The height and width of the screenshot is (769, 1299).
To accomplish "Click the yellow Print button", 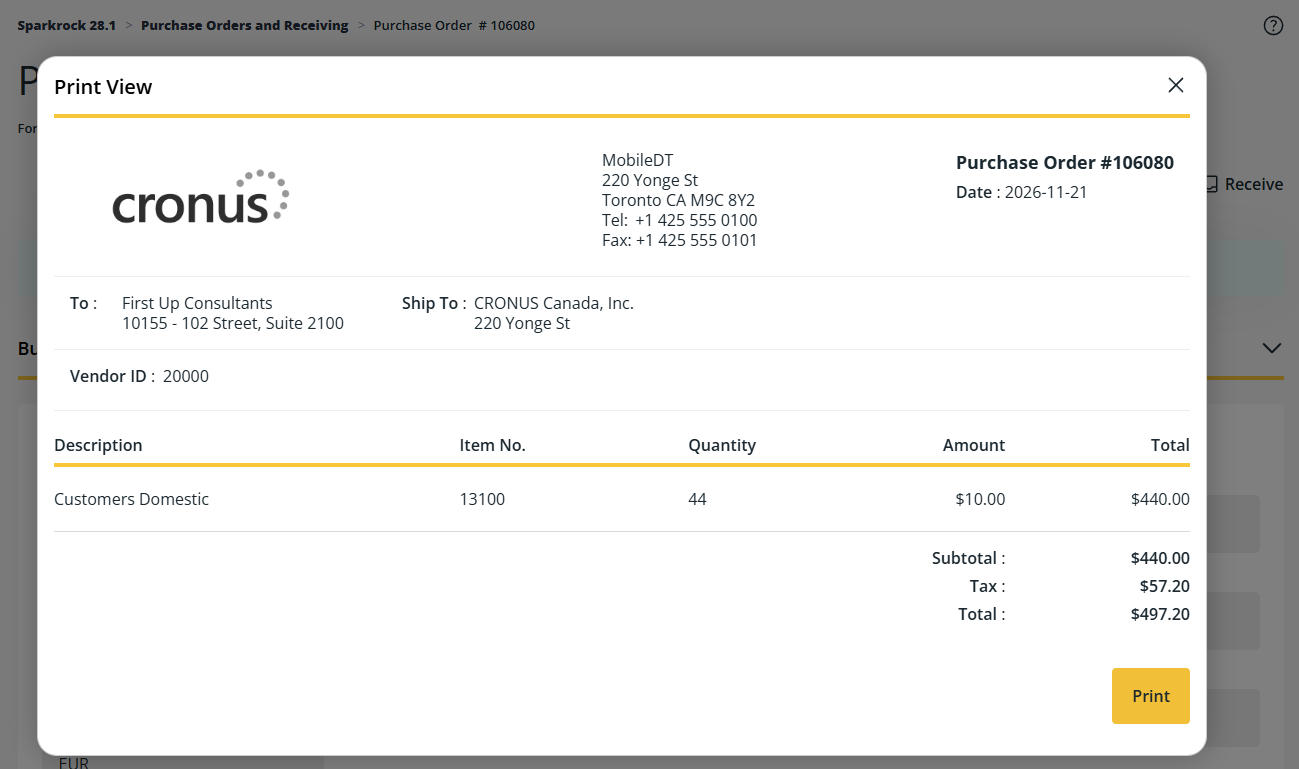I will click(x=1151, y=696).
